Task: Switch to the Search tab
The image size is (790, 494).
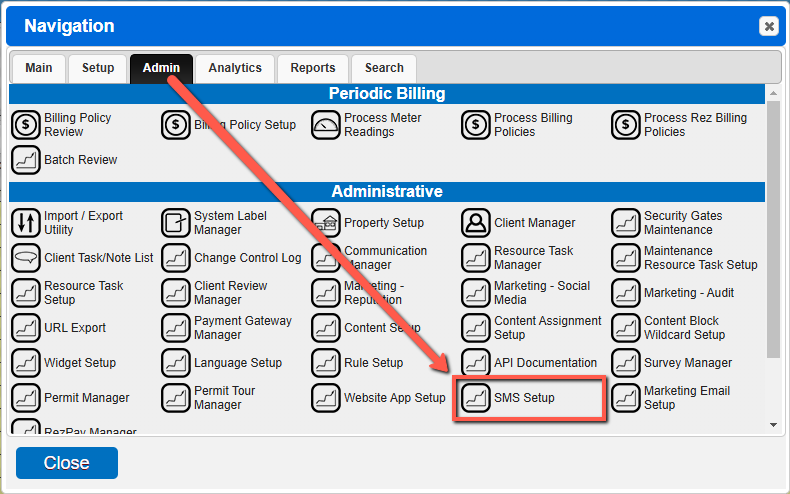Action: pyautogui.click(x=384, y=69)
